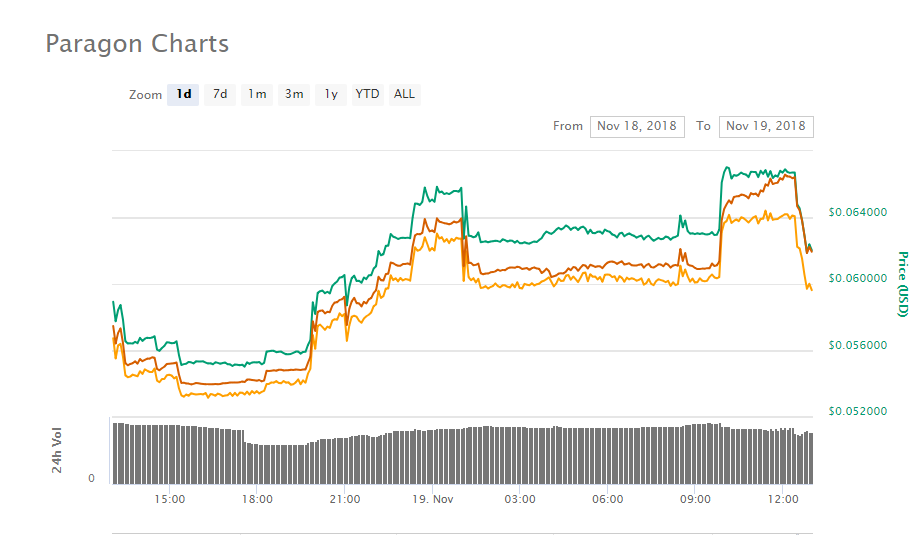This screenshot has height=535, width=918.
Task: Choose the 1y zoom option
Action: pyautogui.click(x=331, y=95)
